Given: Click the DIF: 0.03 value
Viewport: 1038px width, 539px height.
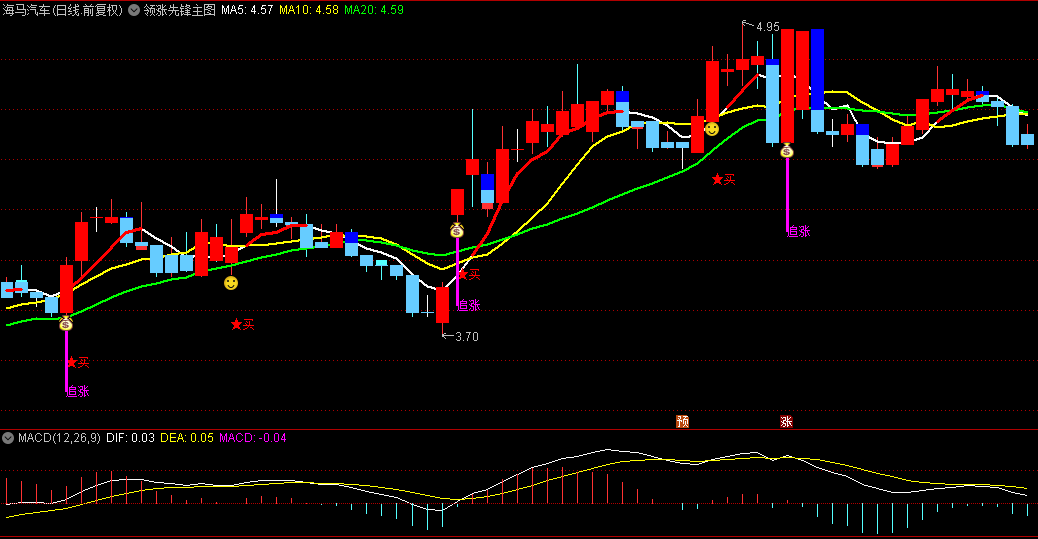Looking at the screenshot, I should point(130,438).
